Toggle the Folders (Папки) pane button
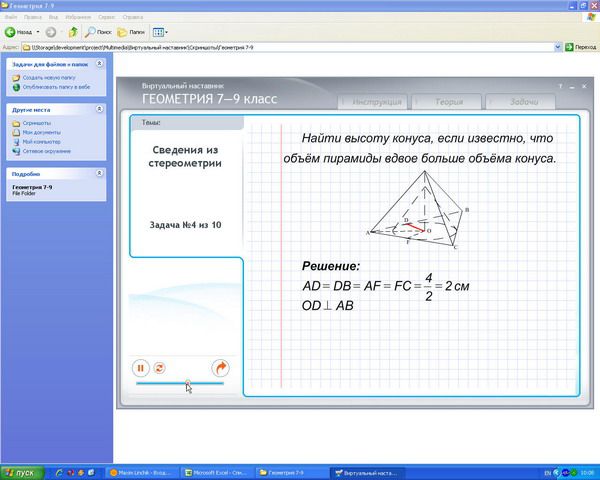The width and height of the screenshot is (600, 480). (132, 32)
